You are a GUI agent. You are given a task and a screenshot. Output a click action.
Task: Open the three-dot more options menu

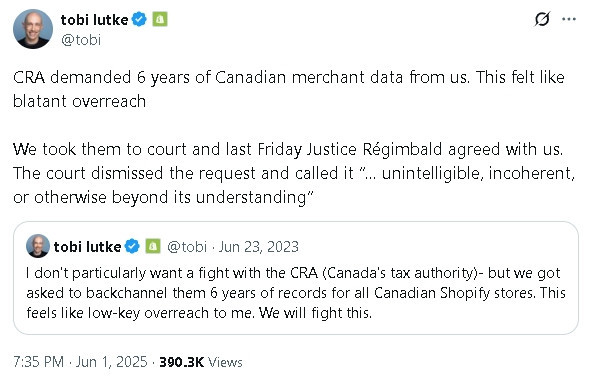pyautogui.click(x=569, y=19)
